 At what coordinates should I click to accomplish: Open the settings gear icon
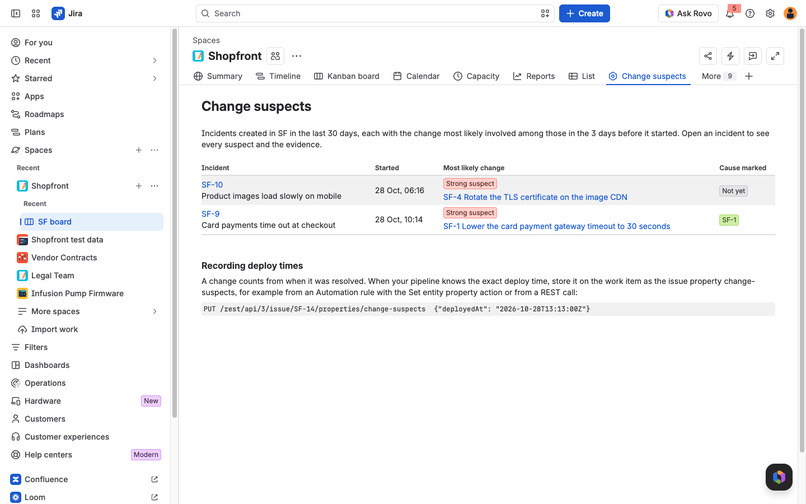click(x=770, y=13)
